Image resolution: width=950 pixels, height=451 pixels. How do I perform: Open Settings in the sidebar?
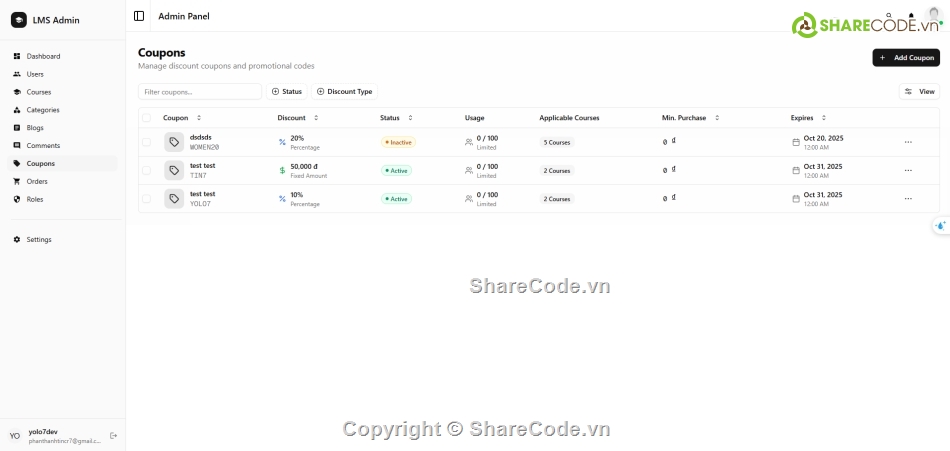[39, 240]
